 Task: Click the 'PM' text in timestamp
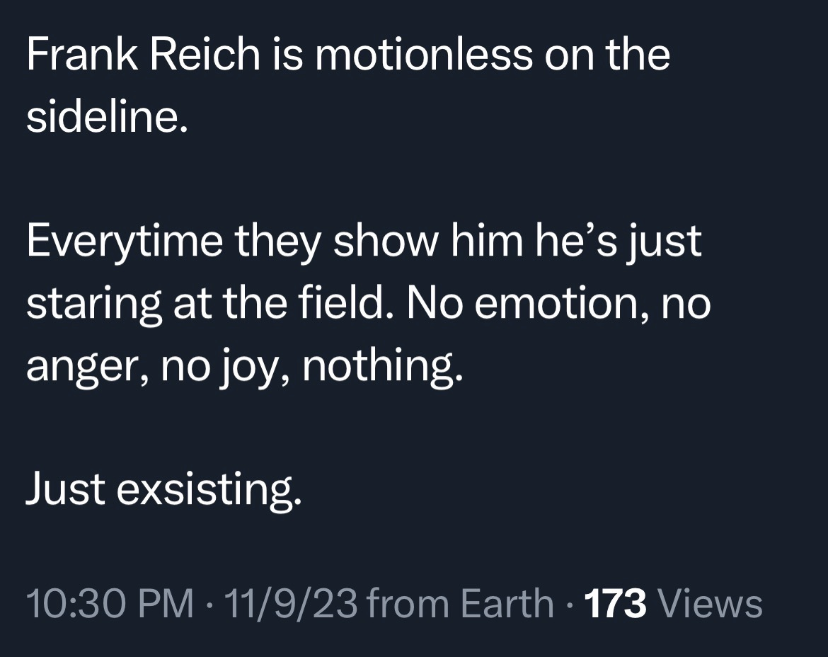(x=165, y=603)
